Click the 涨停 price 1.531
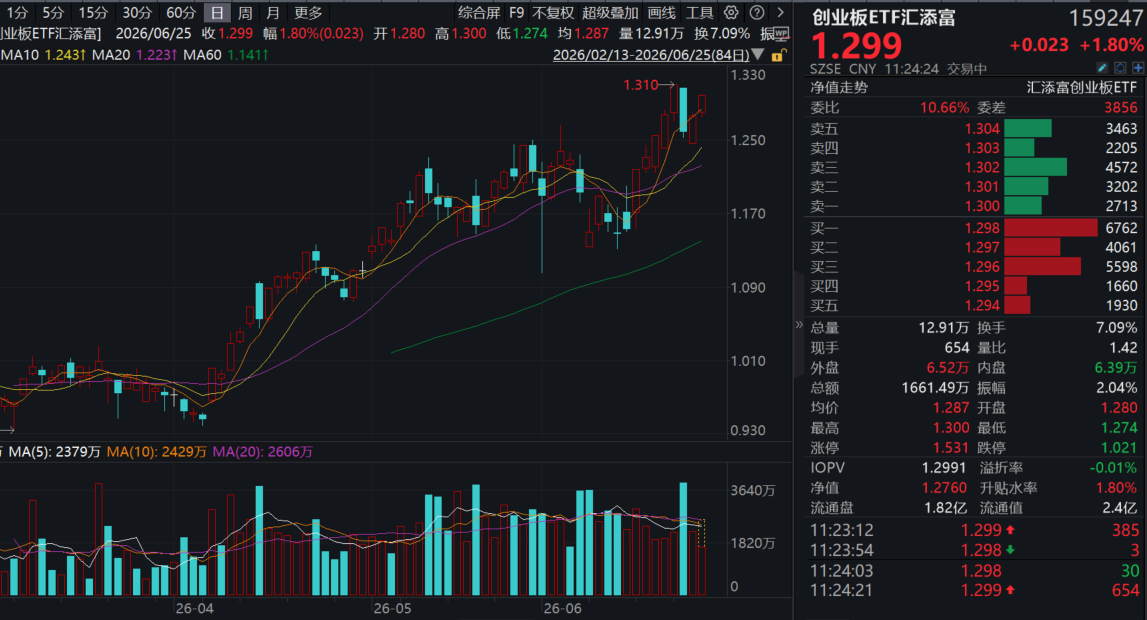 (951, 447)
